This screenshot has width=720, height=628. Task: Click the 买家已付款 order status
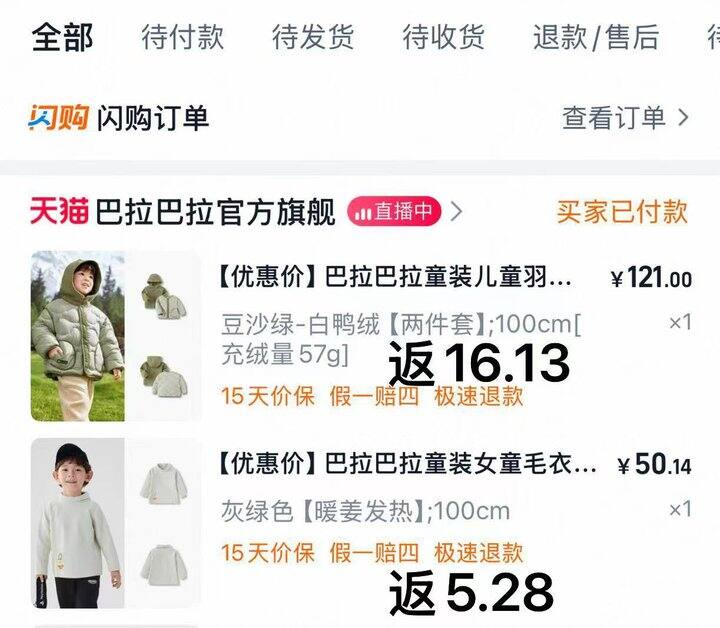pos(623,212)
